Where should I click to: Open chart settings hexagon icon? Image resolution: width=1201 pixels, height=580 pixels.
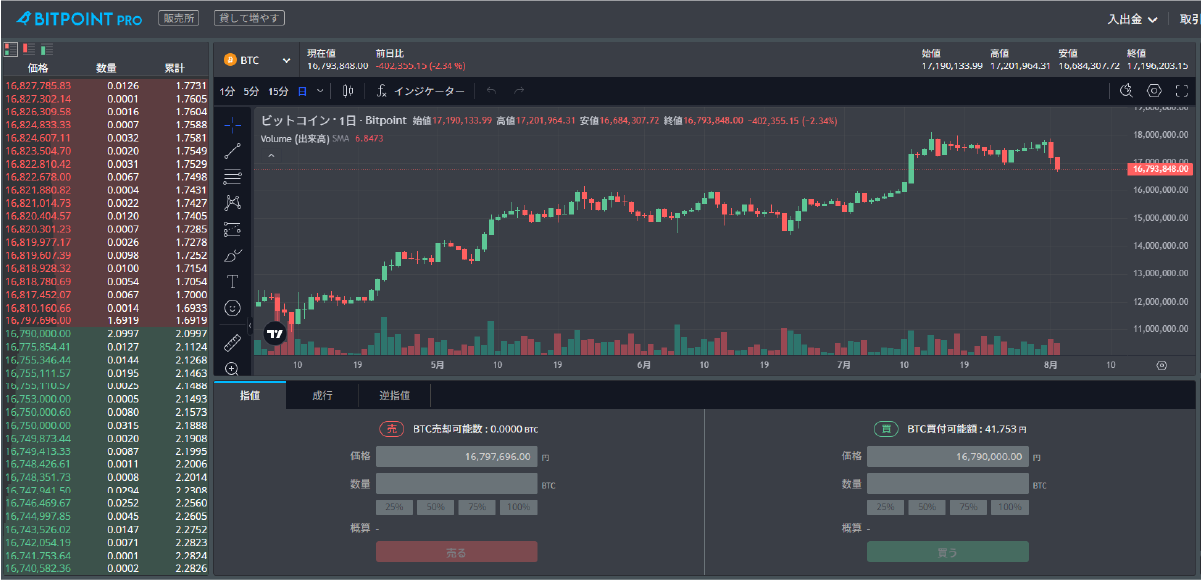click(1154, 91)
